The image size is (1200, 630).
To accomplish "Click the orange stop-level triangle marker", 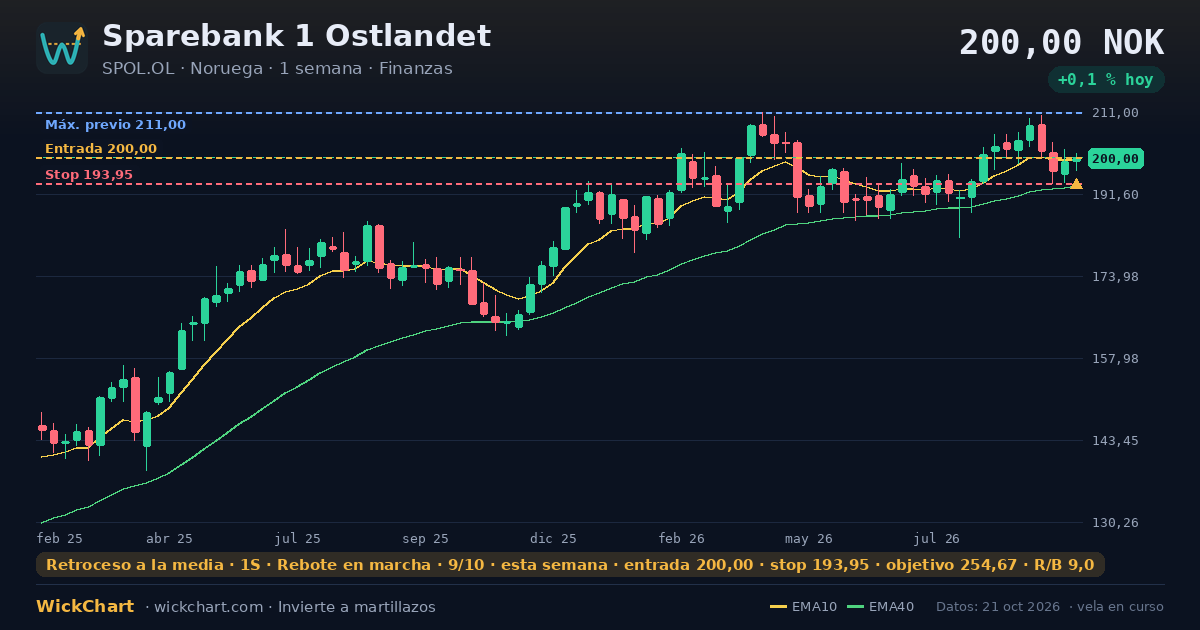I will (x=1076, y=184).
